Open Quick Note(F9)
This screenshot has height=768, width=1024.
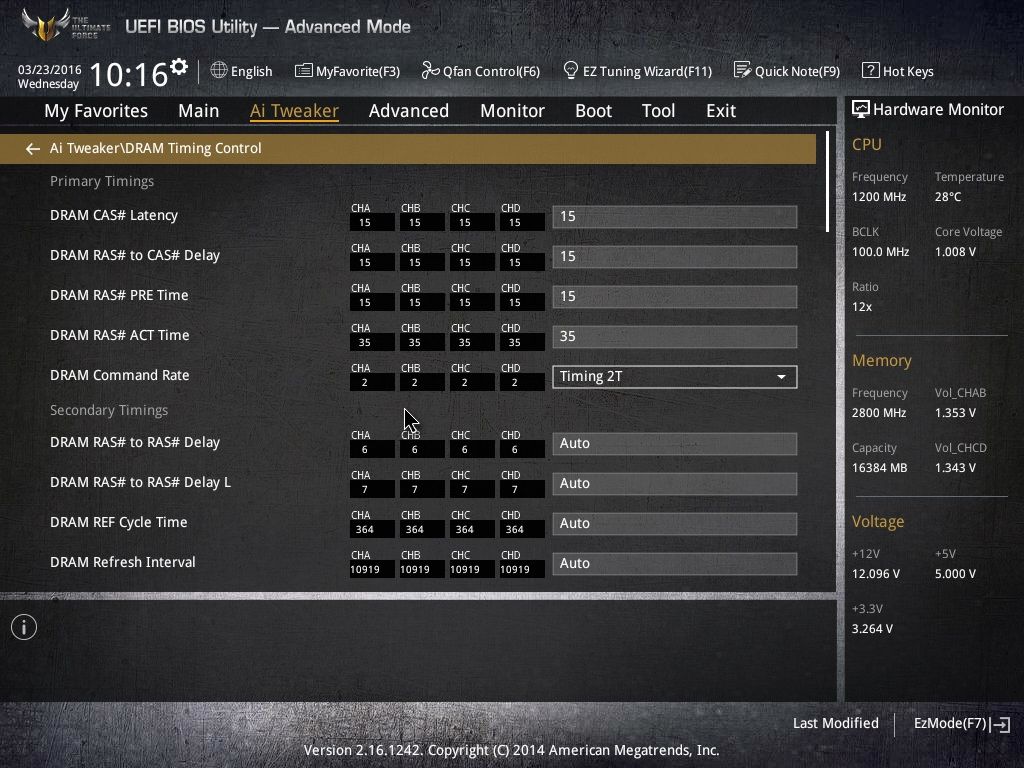pos(787,71)
